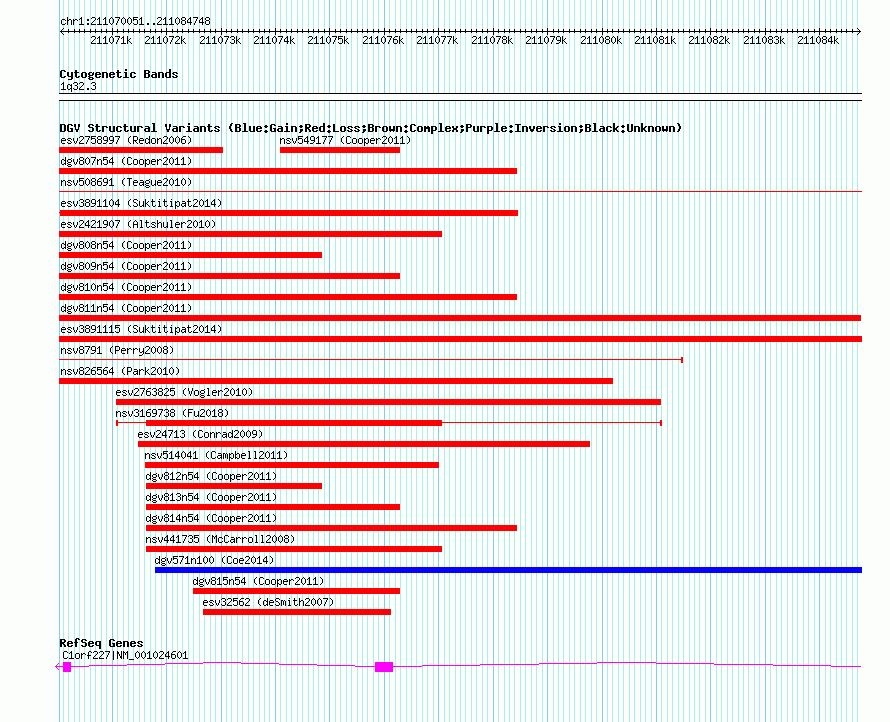Screen dimensions: 890x722
Task: Click the nsv826564 (Park2010) label
Action: pyautogui.click(x=120, y=371)
